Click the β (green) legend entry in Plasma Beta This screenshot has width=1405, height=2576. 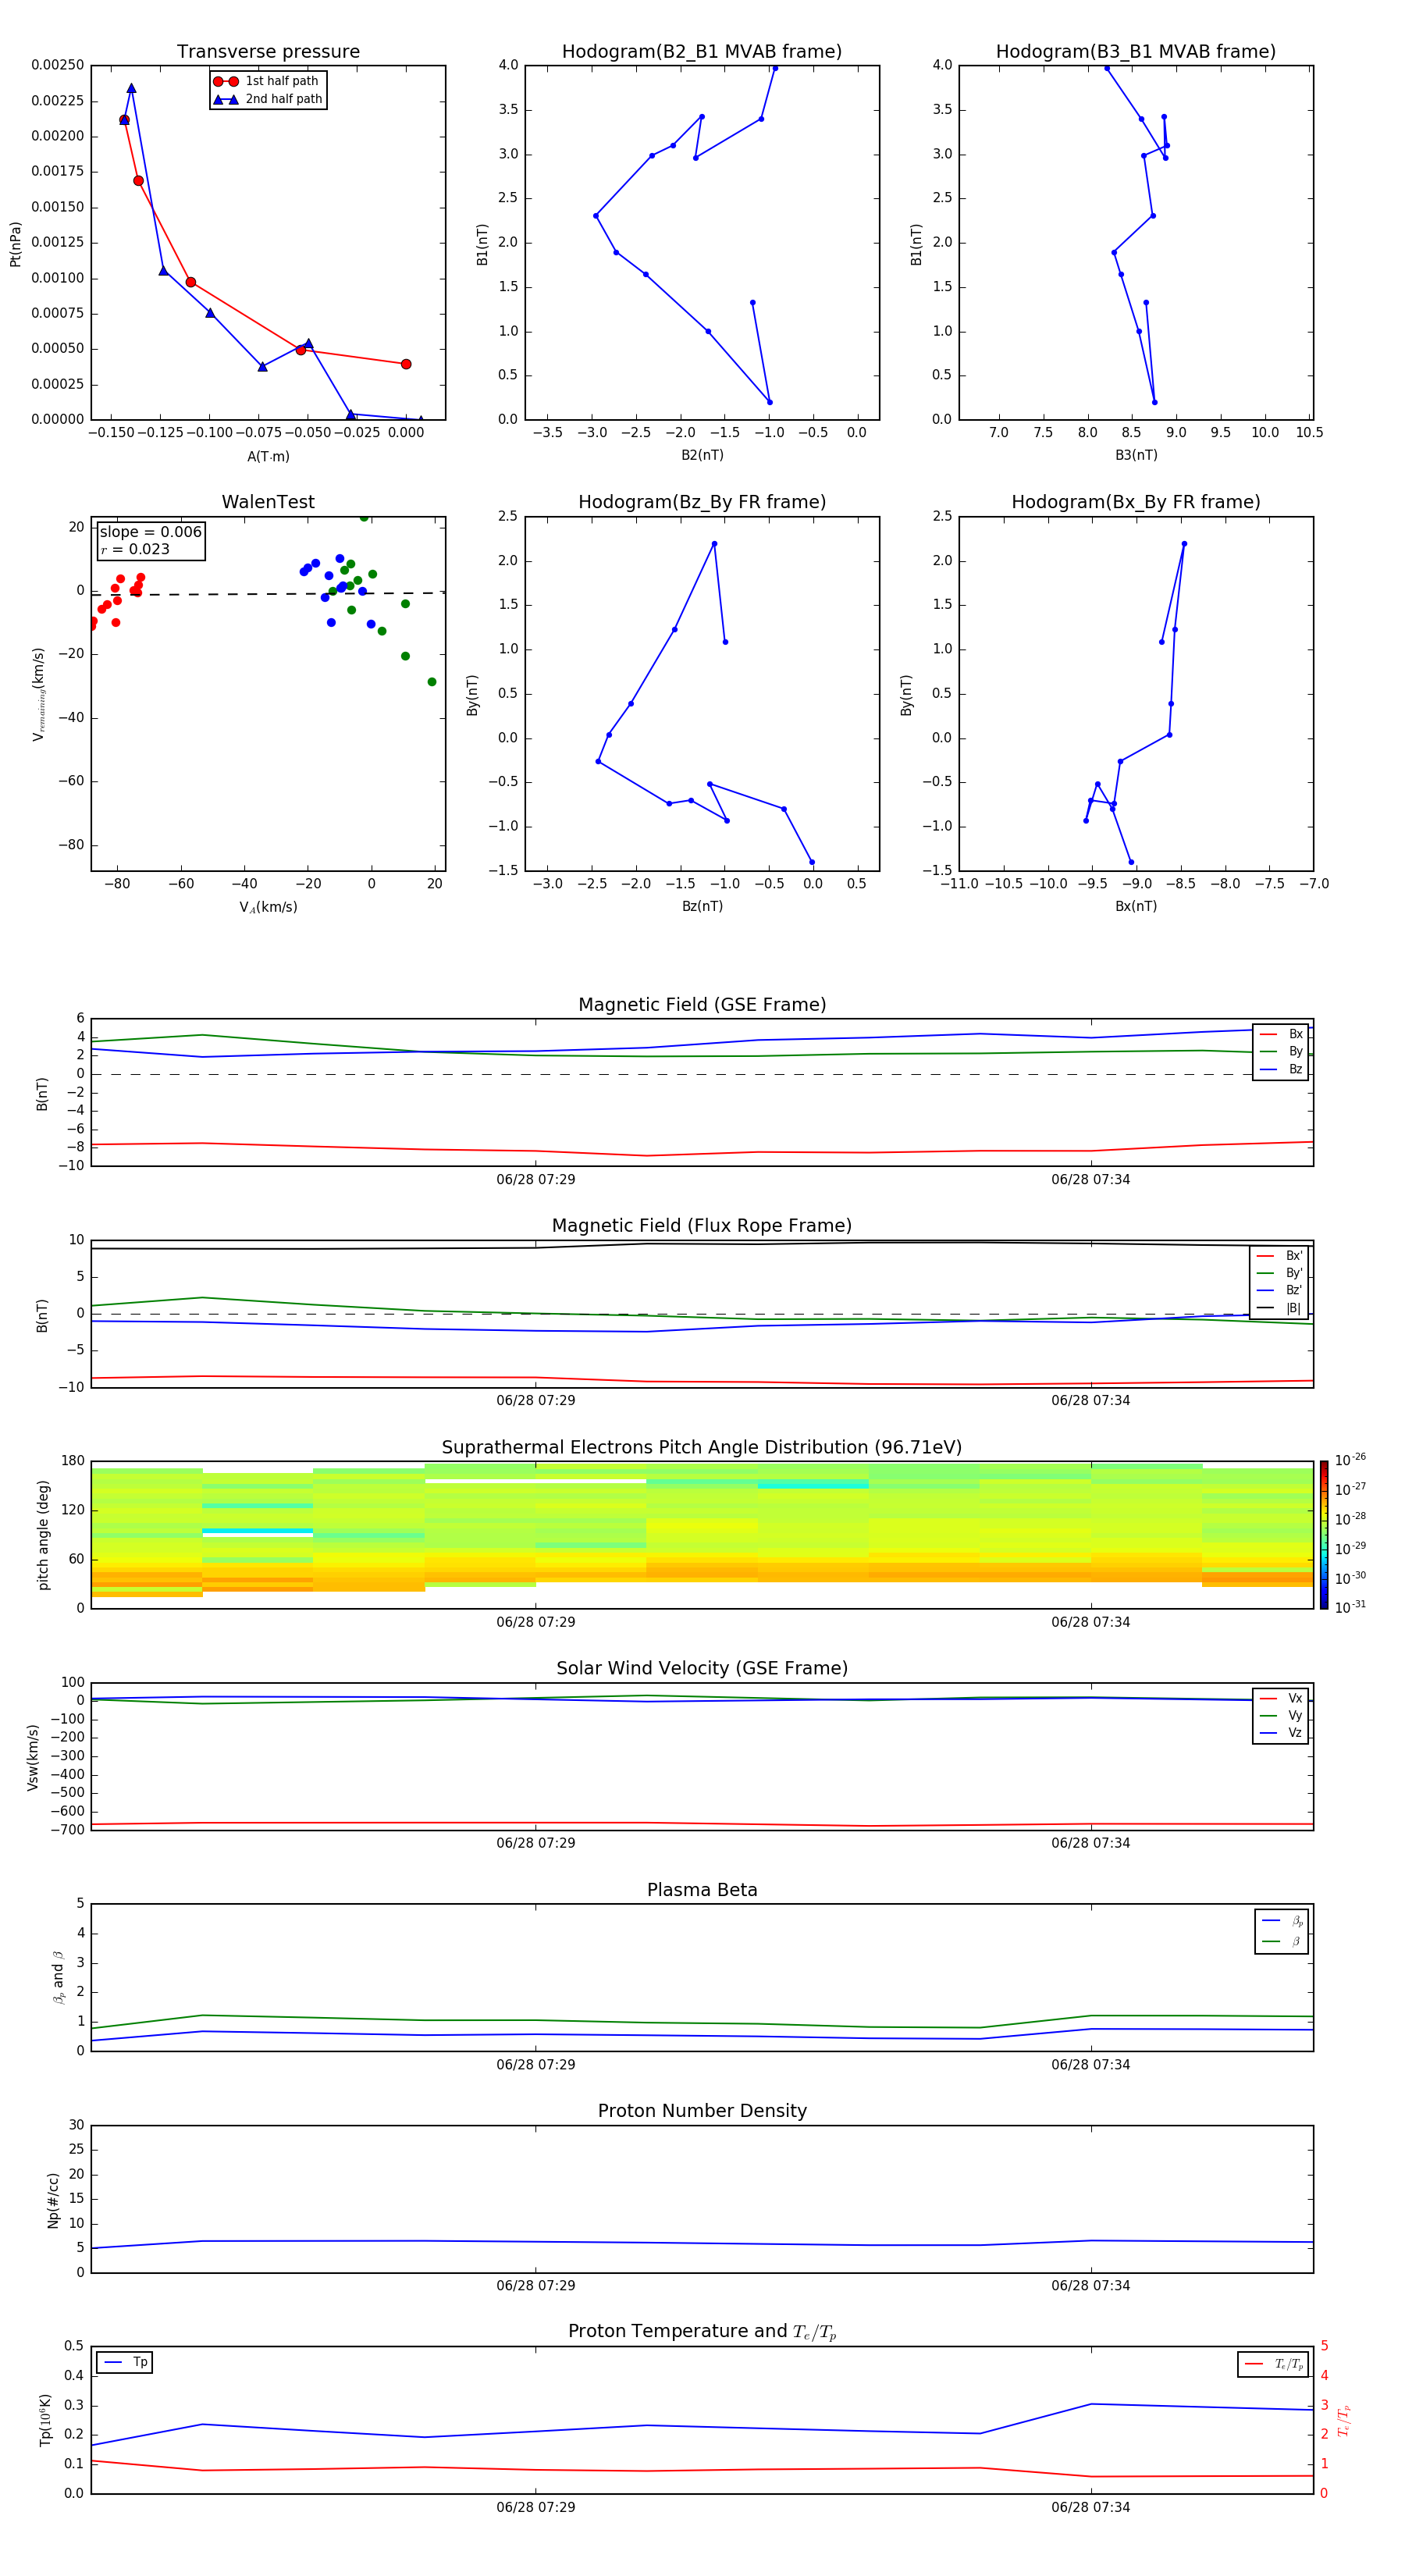point(1282,1941)
